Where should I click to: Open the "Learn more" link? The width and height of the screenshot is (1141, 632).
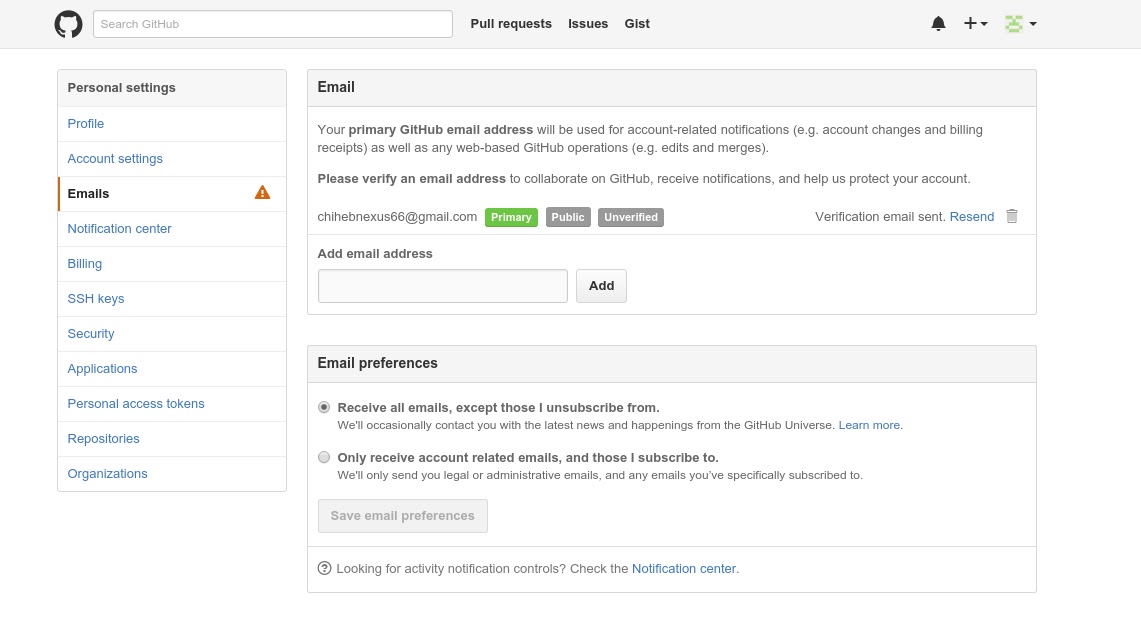point(868,424)
